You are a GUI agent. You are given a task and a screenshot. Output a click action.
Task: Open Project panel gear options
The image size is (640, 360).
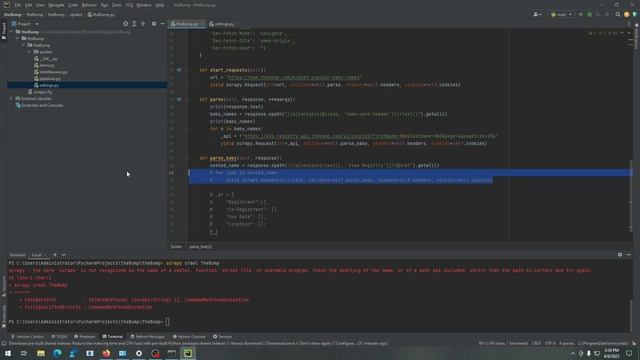click(154, 24)
